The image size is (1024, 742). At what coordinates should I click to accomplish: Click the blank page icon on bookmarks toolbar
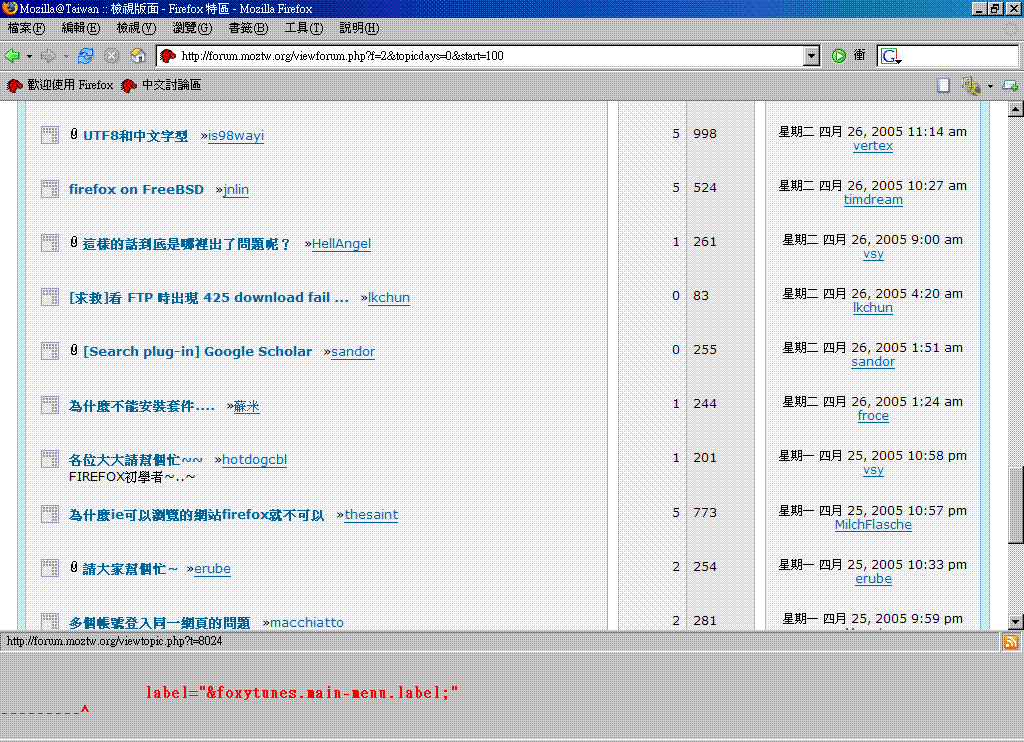pos(943,86)
